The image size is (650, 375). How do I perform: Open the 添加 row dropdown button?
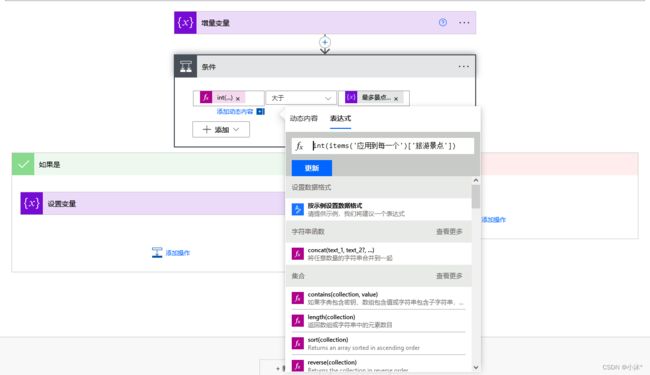221,130
